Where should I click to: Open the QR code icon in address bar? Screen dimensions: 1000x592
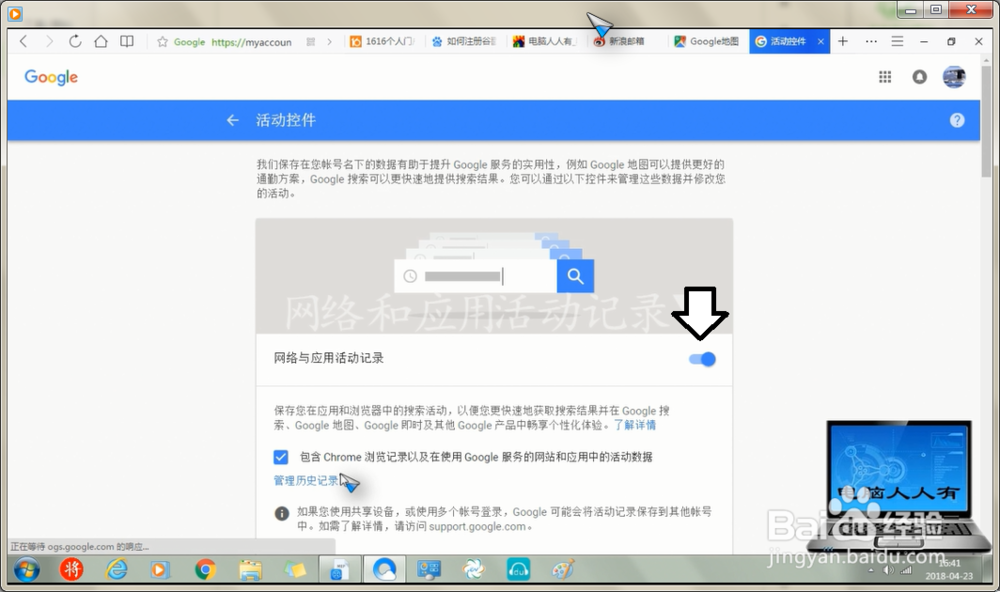point(311,42)
